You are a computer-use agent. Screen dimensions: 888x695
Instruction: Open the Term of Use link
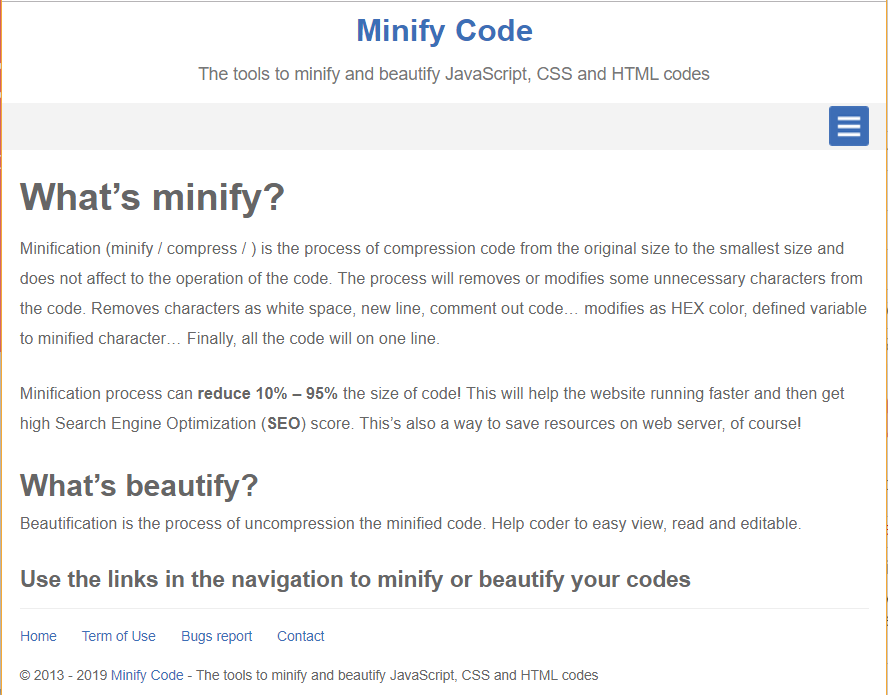pos(118,636)
